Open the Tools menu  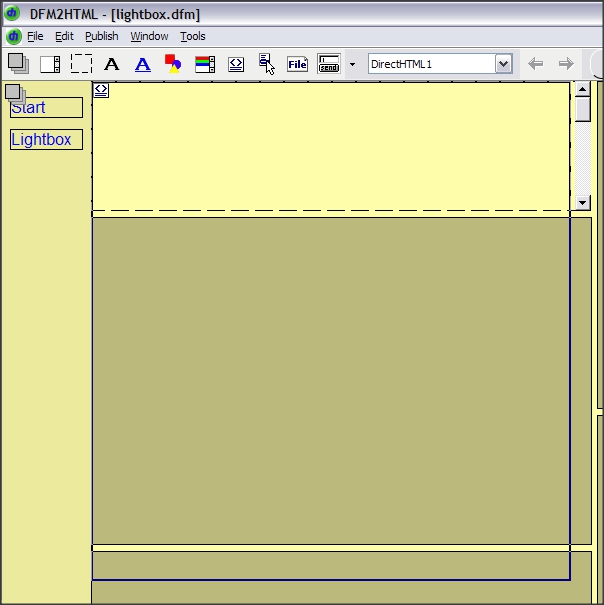point(192,36)
